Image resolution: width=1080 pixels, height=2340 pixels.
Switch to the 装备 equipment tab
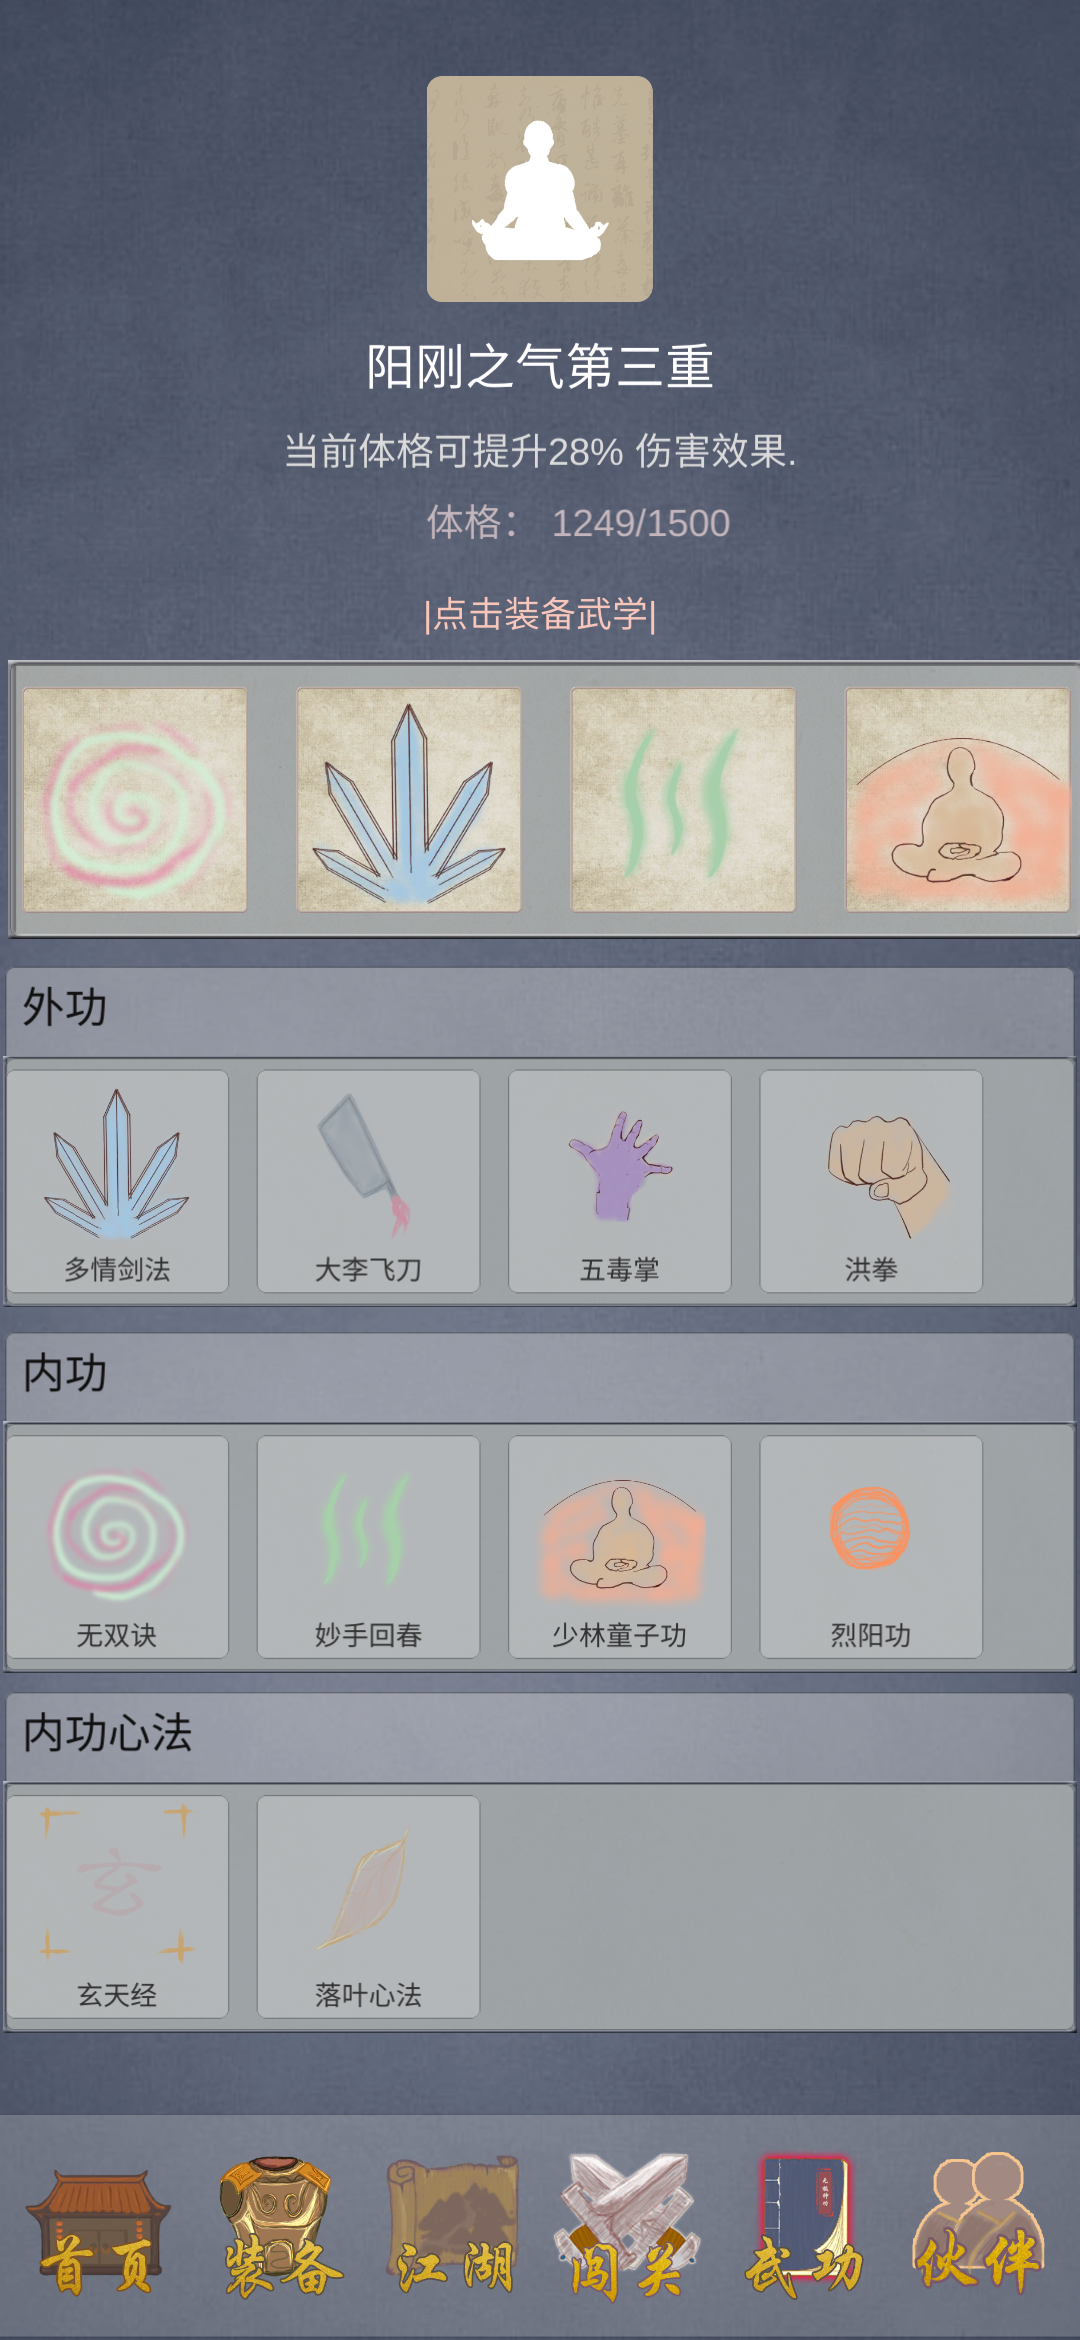coord(279,2228)
